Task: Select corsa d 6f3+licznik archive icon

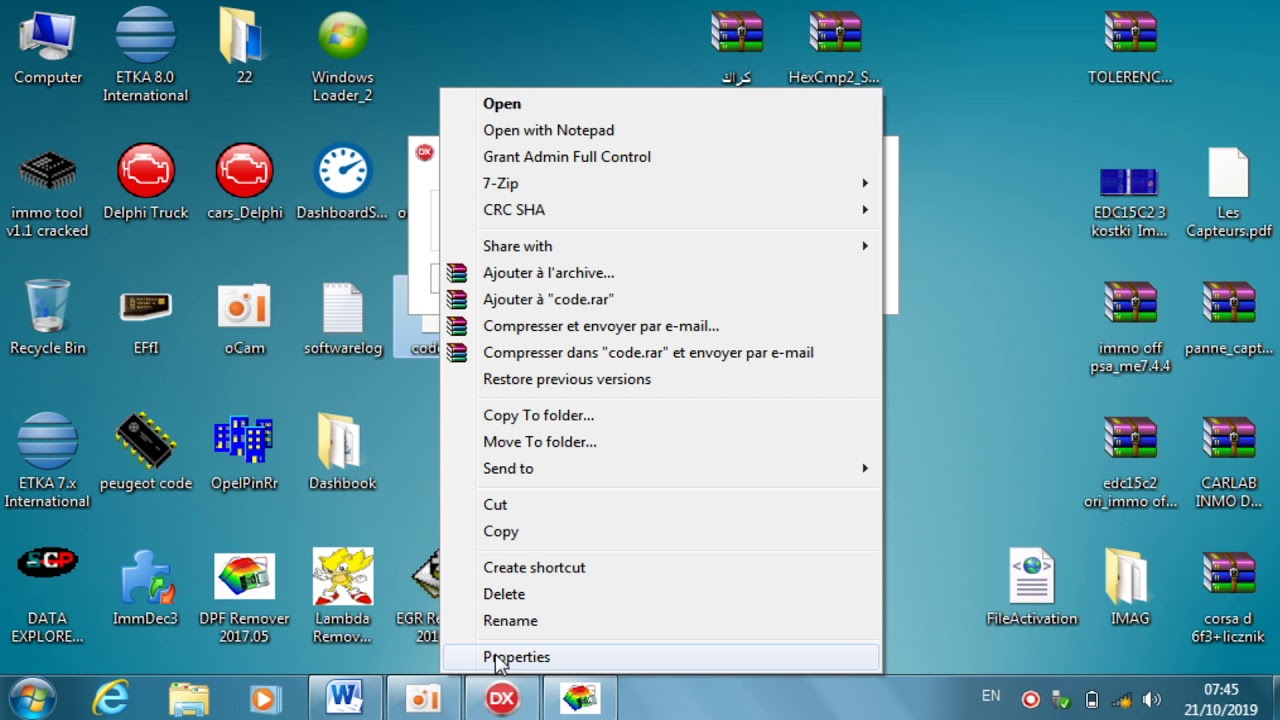Action: coord(1229,596)
